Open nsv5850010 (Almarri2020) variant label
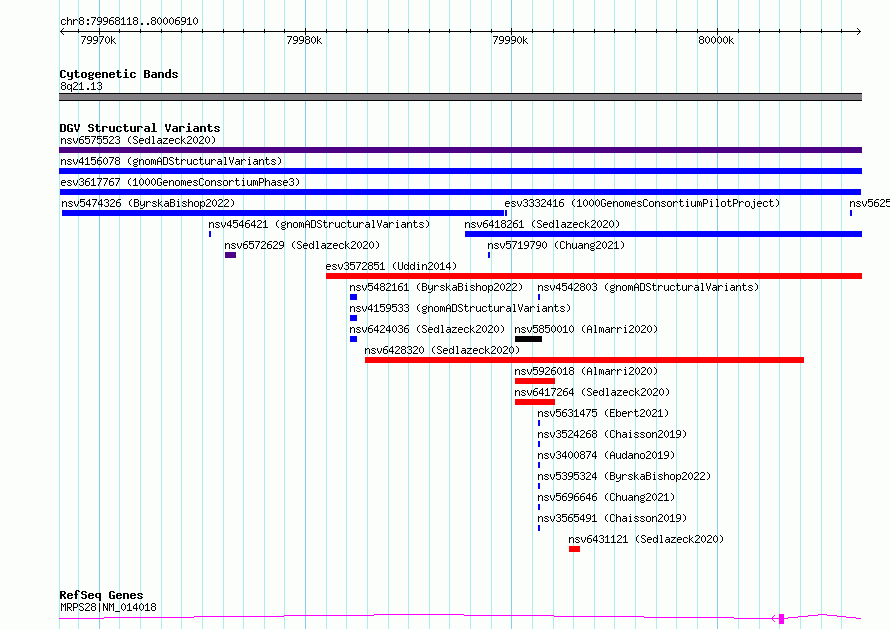Viewport: 890px width, 629px height. [586, 329]
